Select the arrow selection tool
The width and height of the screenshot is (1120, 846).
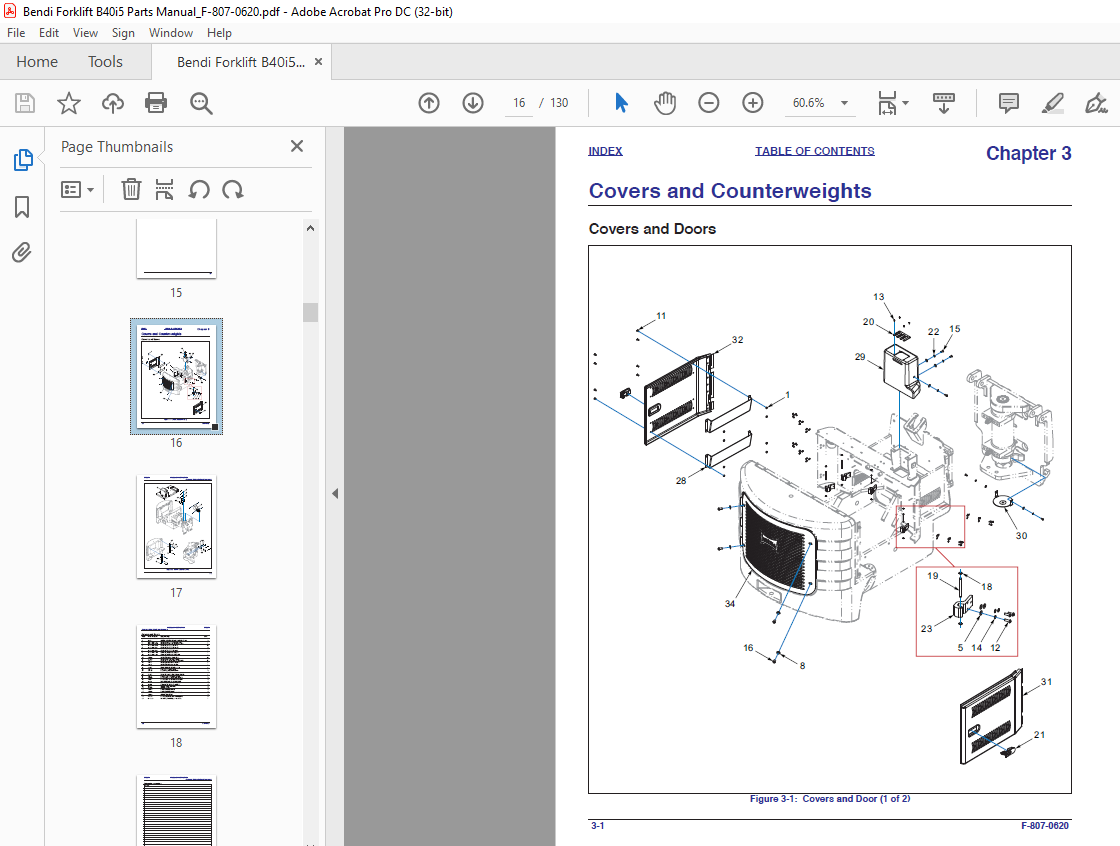point(621,103)
